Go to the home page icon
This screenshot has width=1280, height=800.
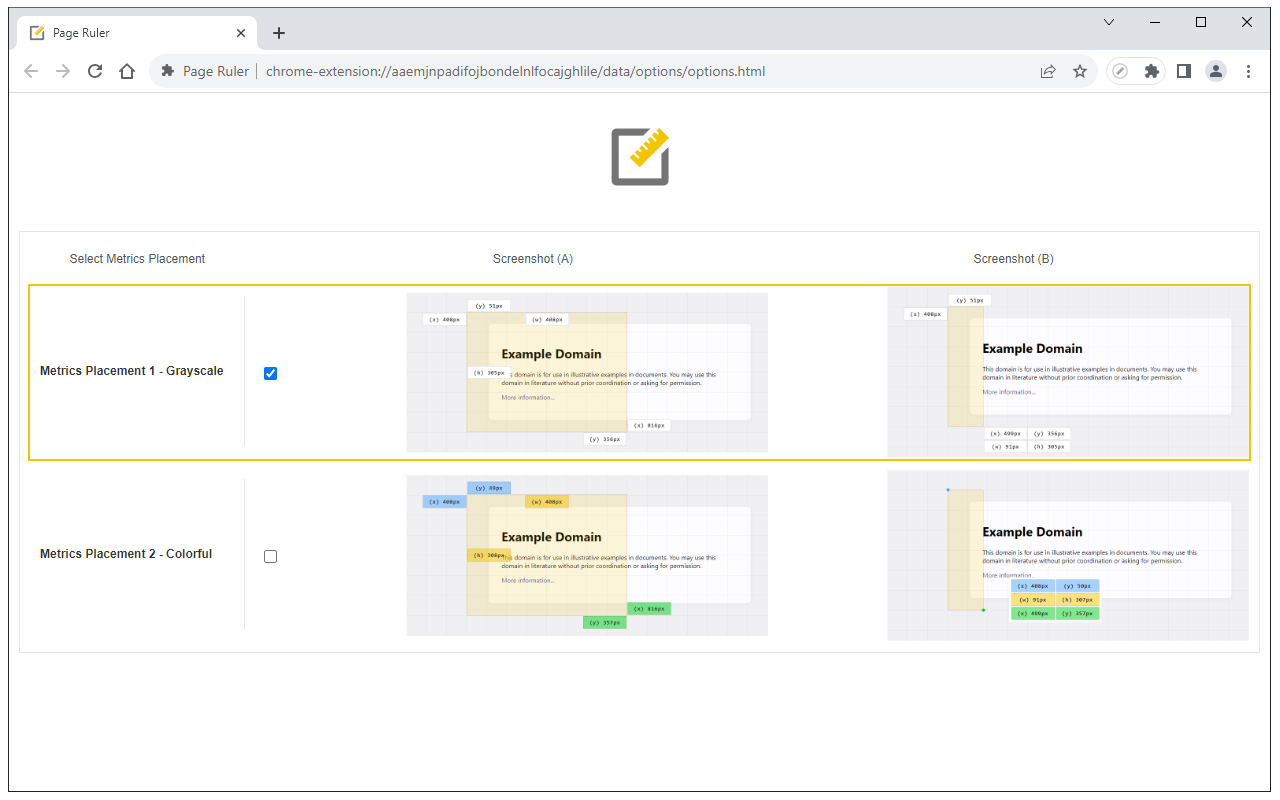tap(127, 71)
